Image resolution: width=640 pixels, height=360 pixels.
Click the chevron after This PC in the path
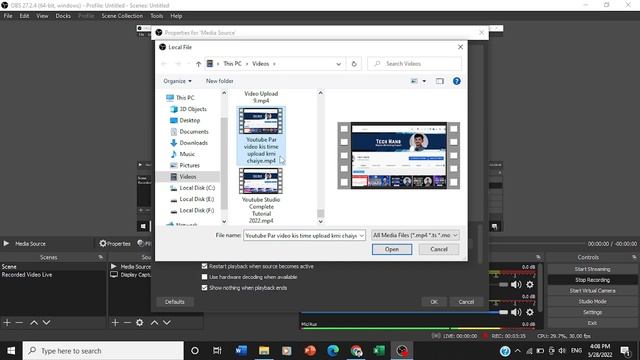coord(247,64)
